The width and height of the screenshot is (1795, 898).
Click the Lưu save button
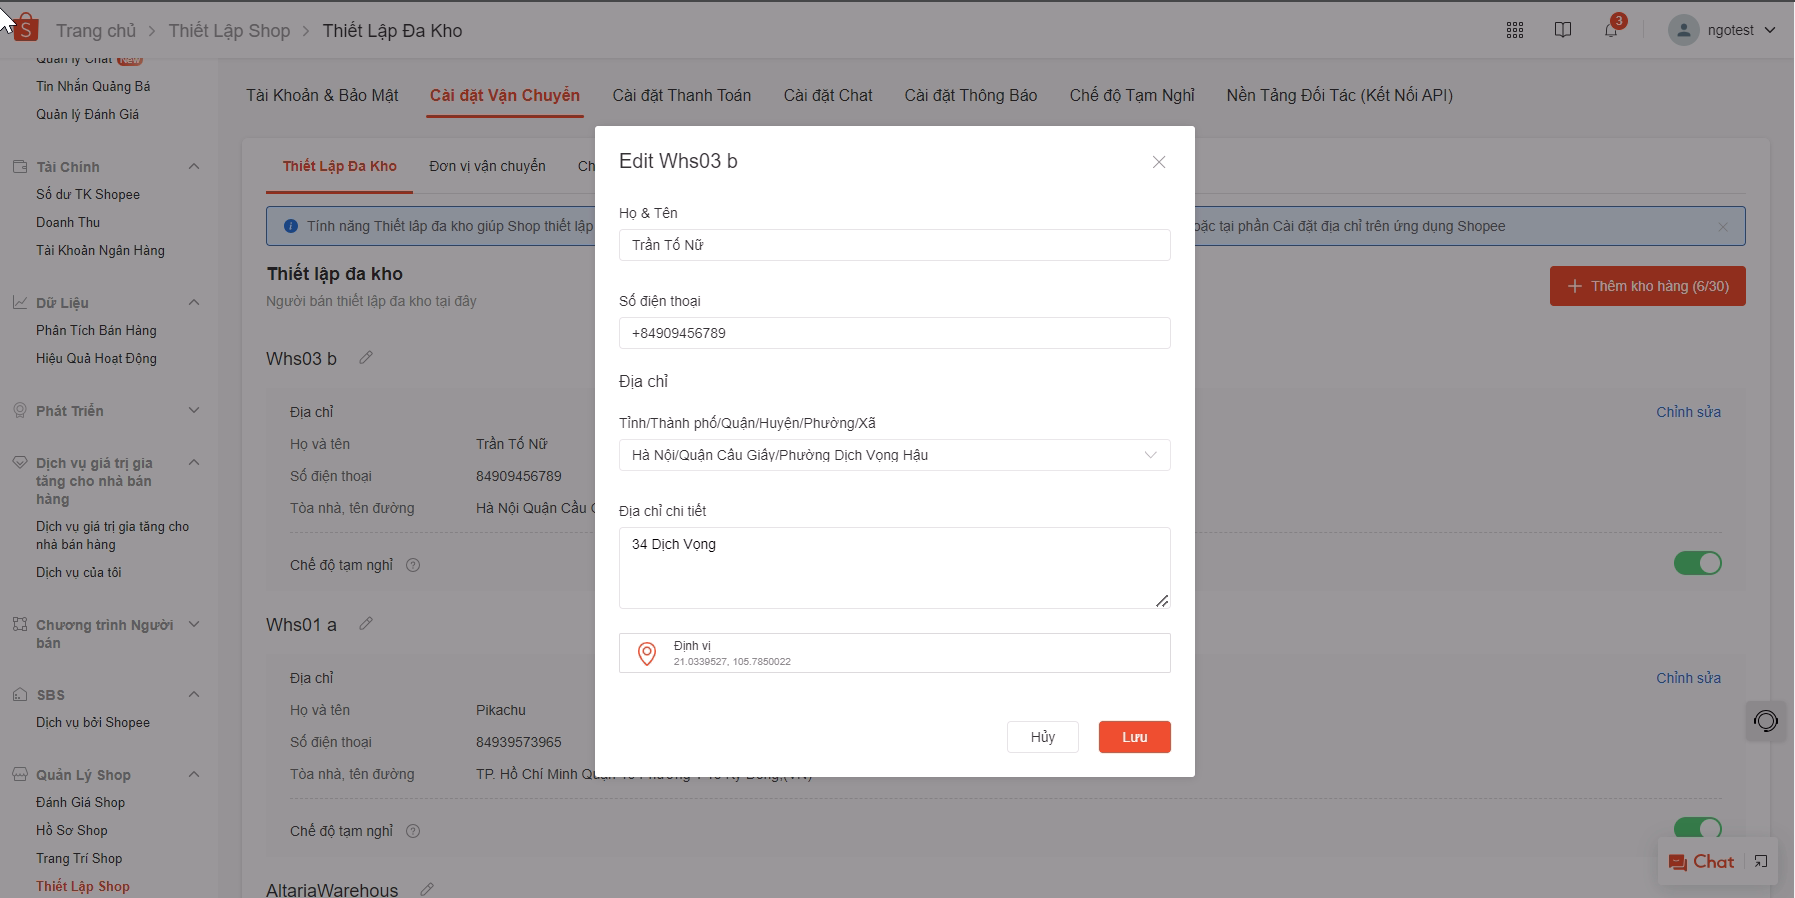[x=1134, y=737]
